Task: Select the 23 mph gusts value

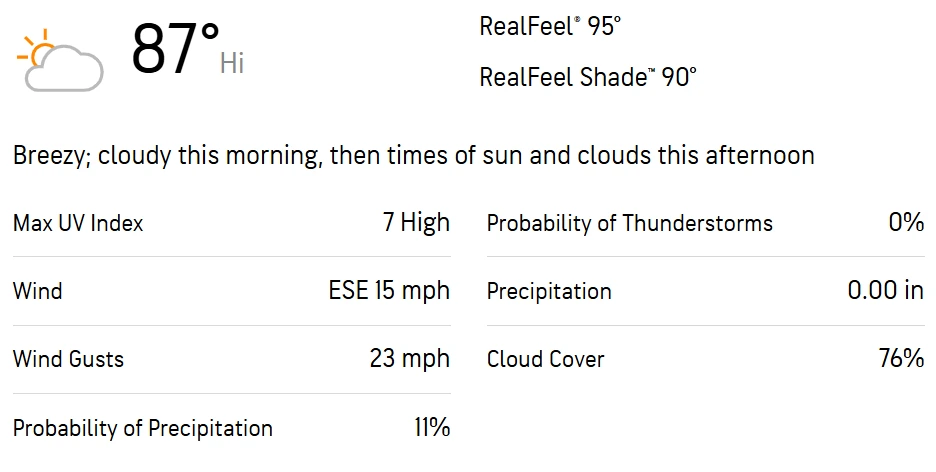Action: point(410,359)
